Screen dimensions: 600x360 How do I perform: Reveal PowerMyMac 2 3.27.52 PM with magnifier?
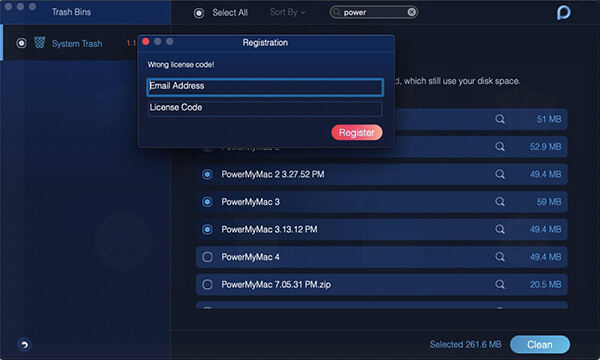click(x=500, y=174)
